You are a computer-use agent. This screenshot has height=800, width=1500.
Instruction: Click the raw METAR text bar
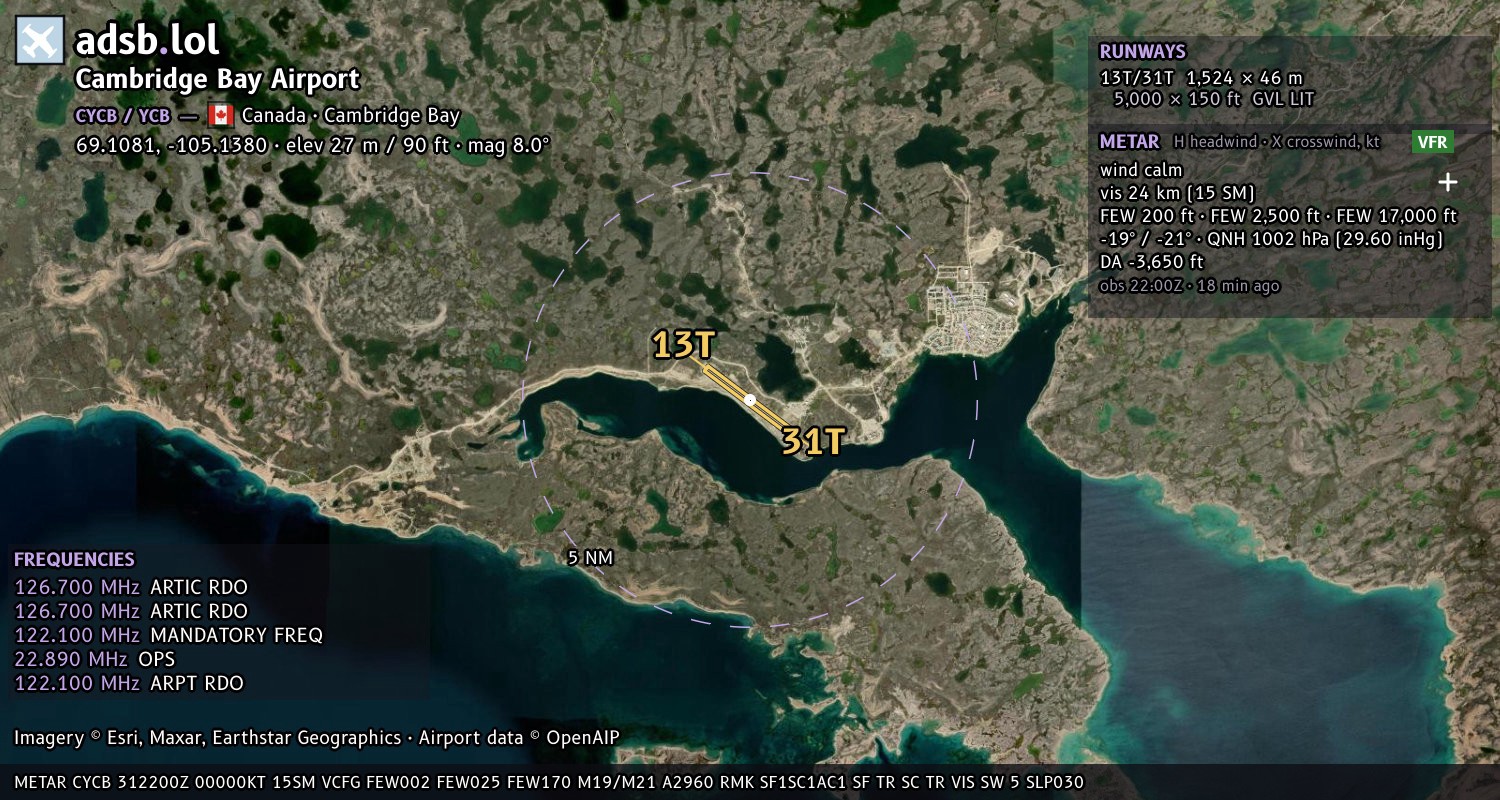click(x=549, y=782)
